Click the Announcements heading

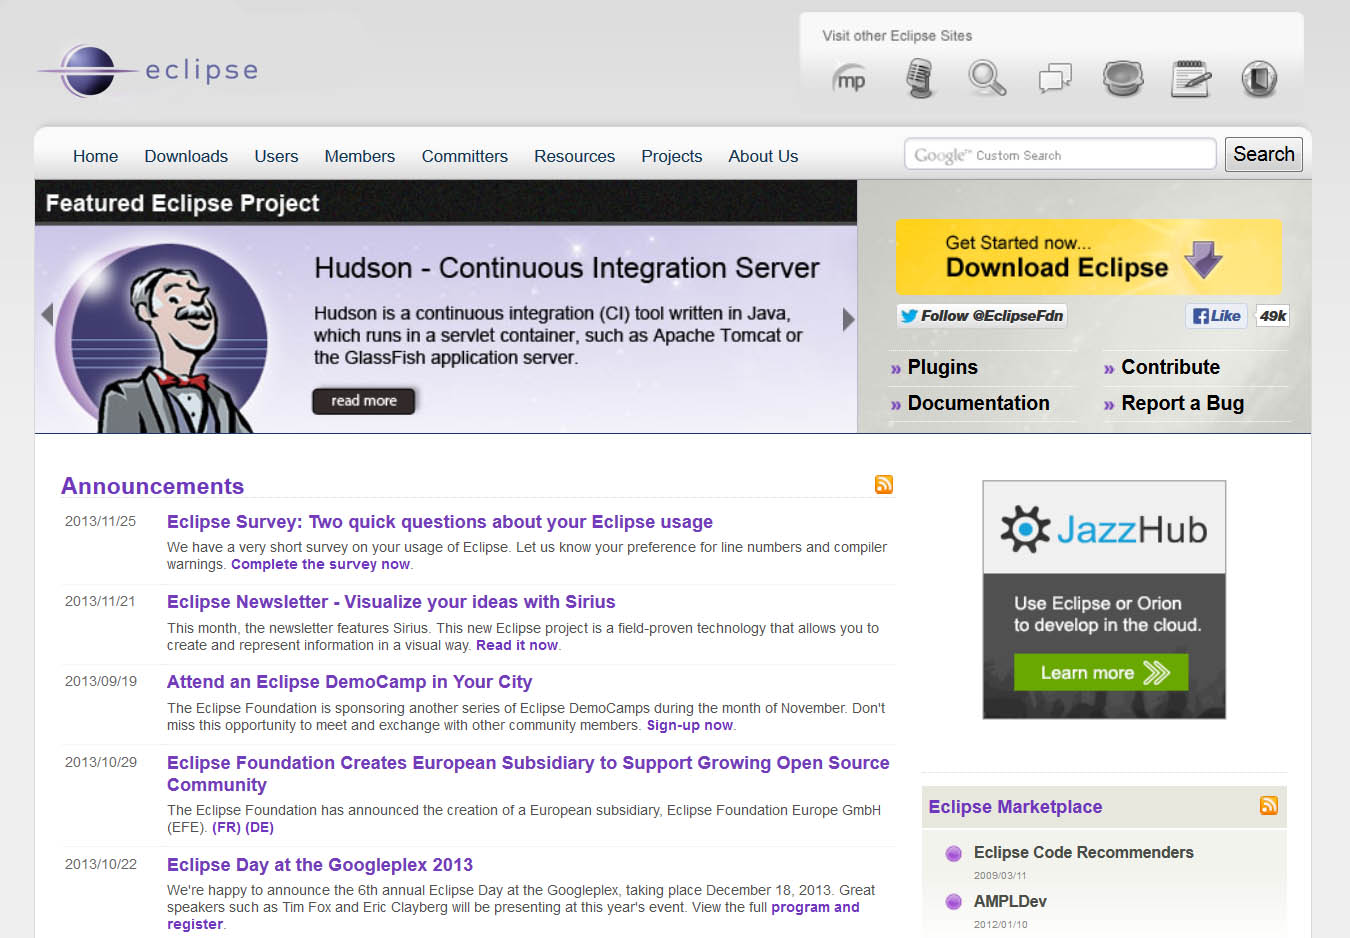coord(152,486)
